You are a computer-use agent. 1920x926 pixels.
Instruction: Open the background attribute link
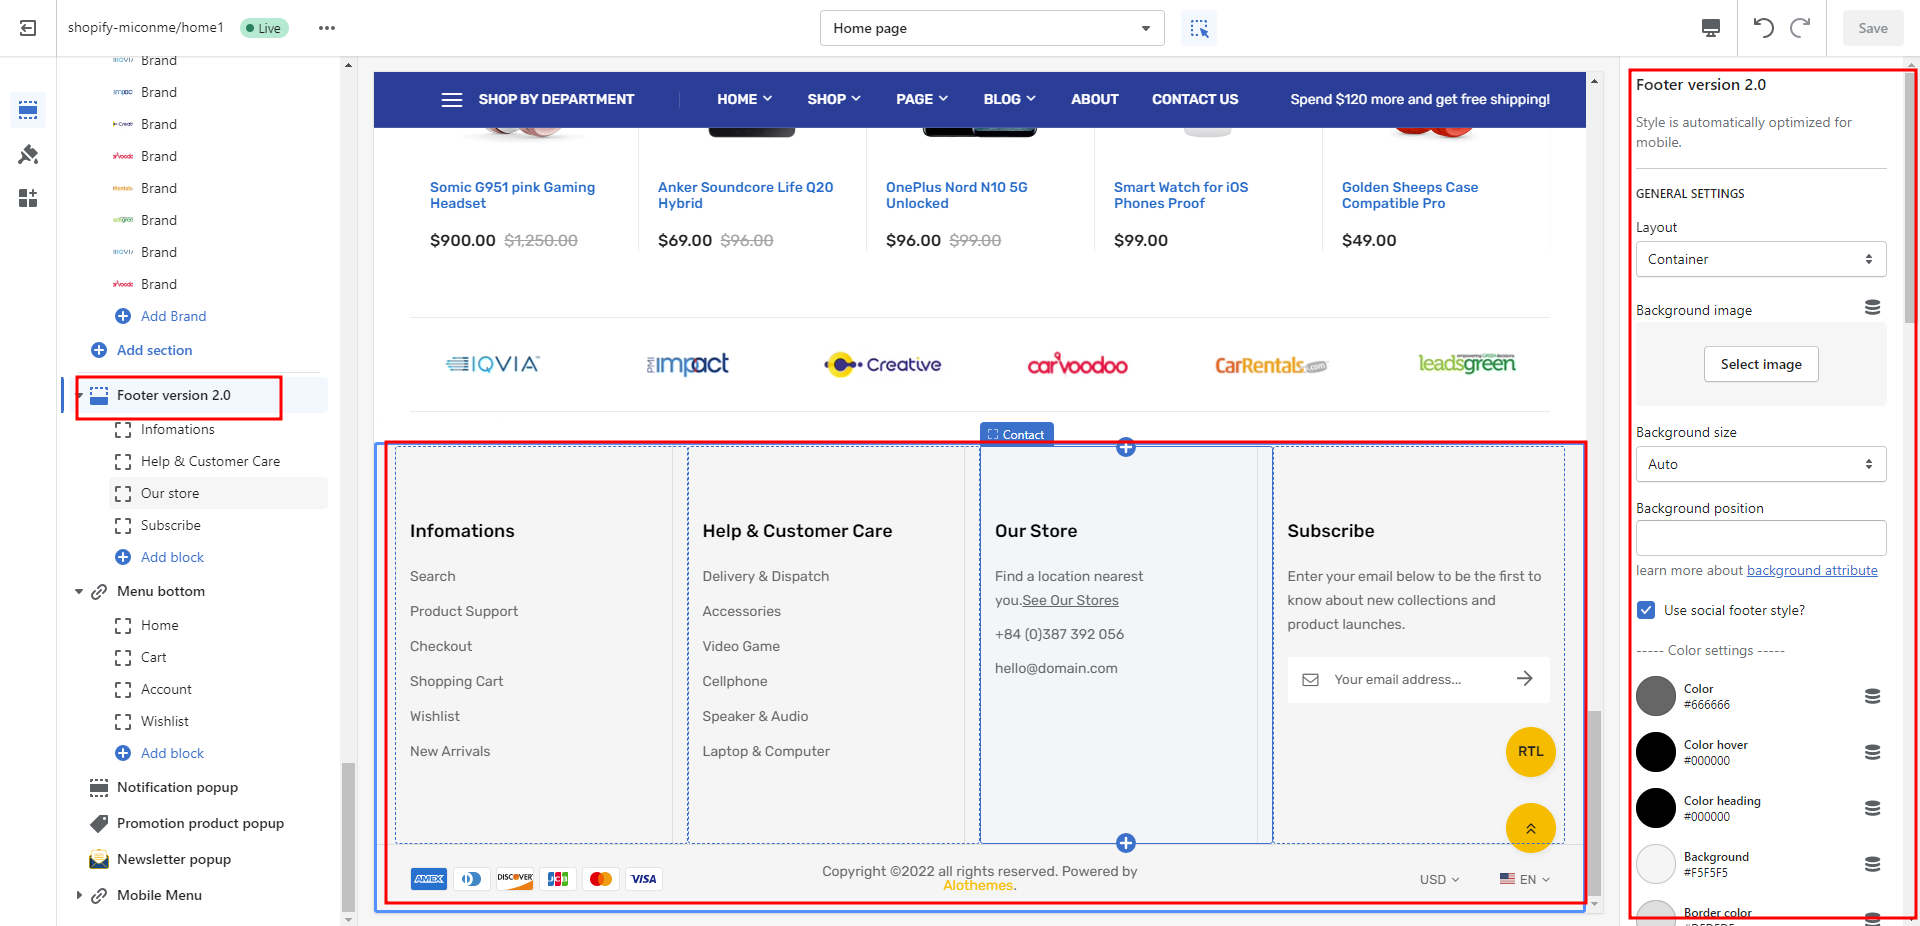1811,570
